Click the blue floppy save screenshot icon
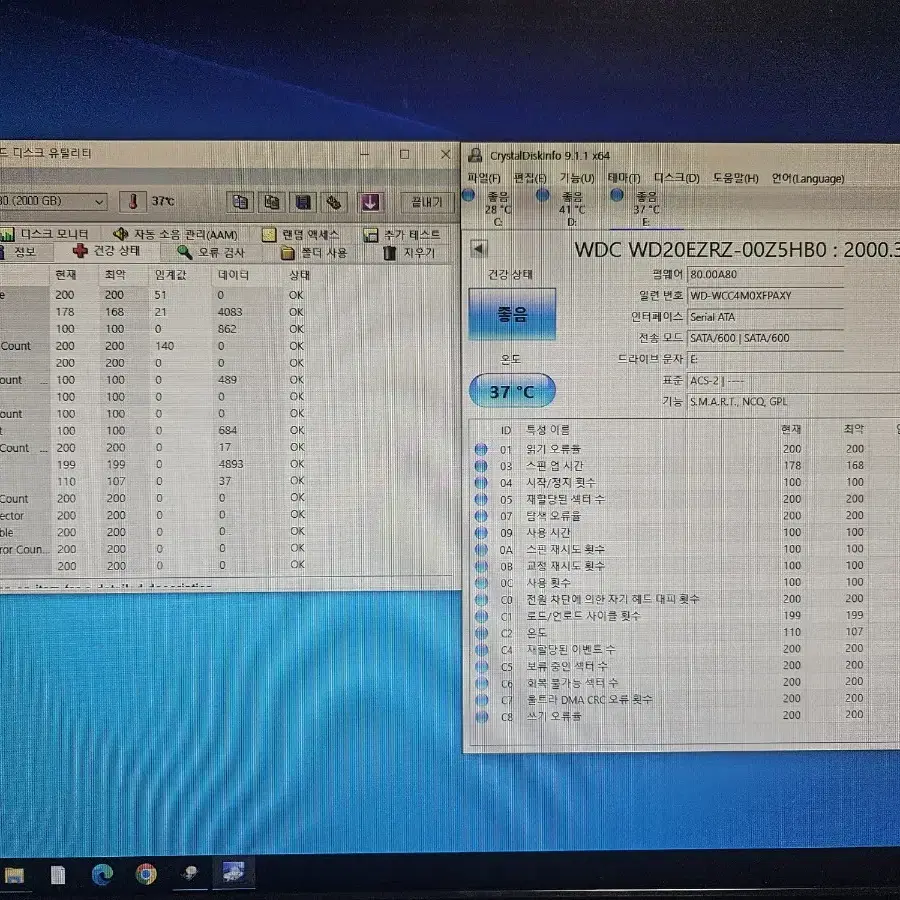 point(302,202)
